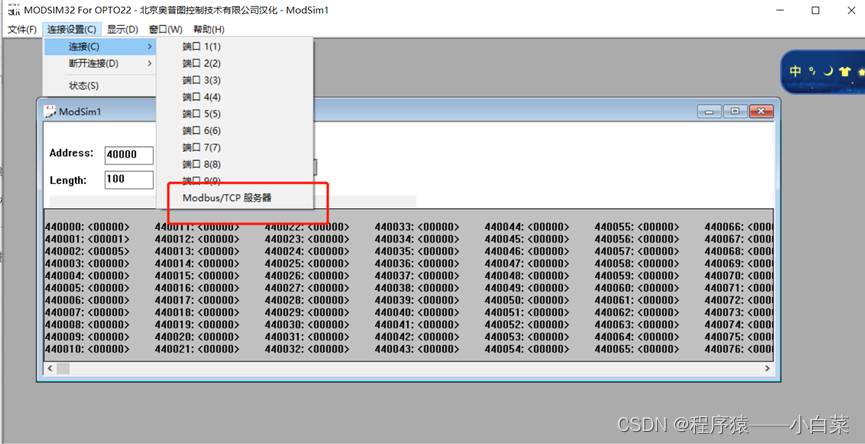Click the Length input field
The width and height of the screenshot is (865, 444).
129,179
